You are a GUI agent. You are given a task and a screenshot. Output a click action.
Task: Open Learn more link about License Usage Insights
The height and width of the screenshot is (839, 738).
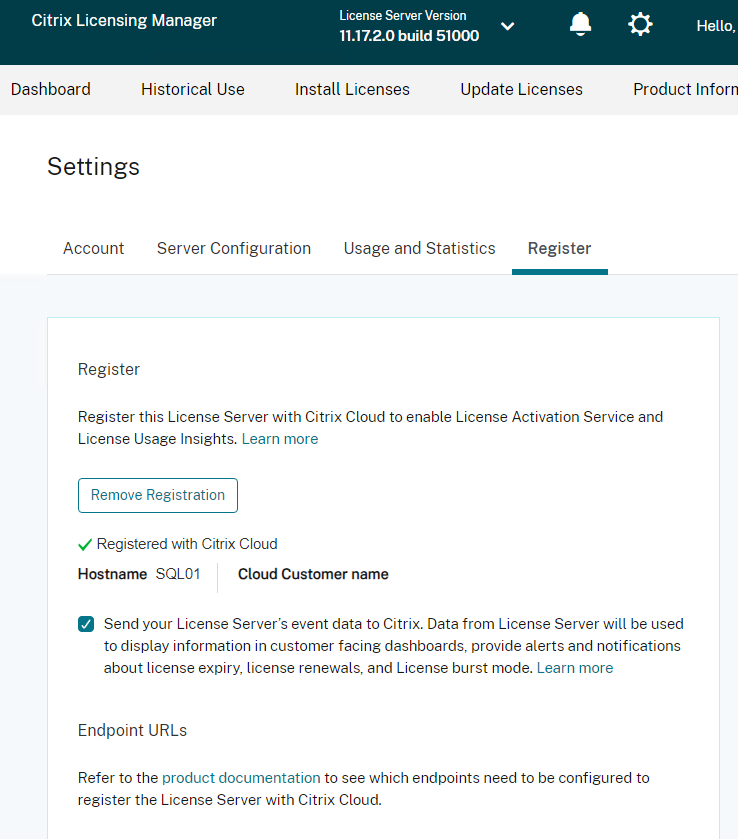[280, 439]
